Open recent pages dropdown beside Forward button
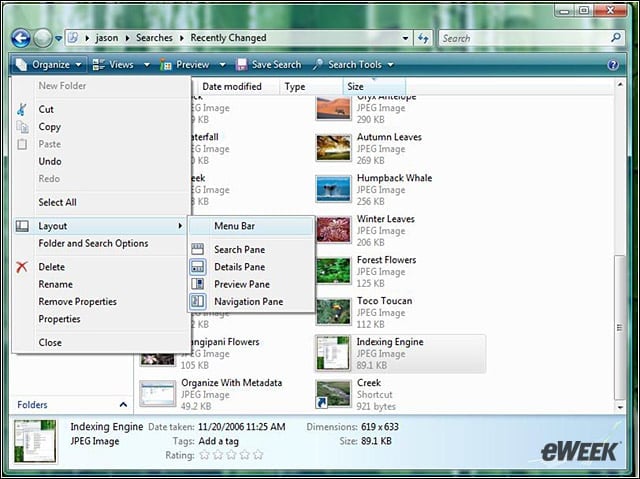This screenshot has width=640, height=479. click(x=58, y=39)
